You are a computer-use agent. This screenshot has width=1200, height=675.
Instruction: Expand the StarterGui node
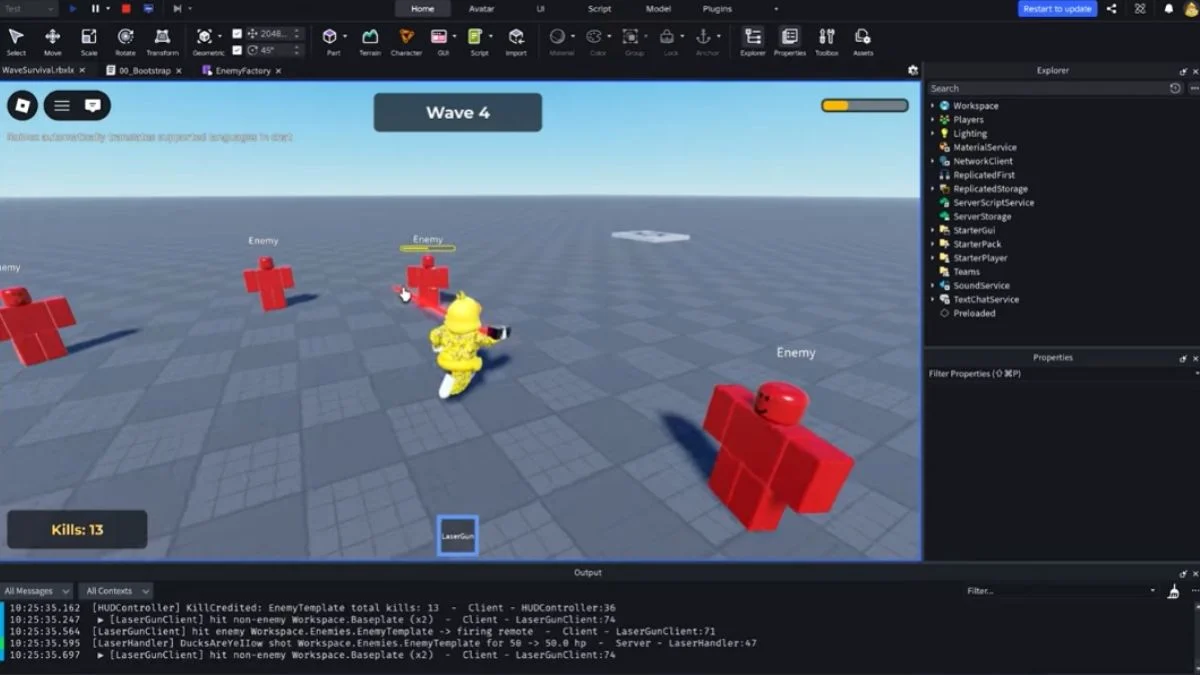coord(933,230)
